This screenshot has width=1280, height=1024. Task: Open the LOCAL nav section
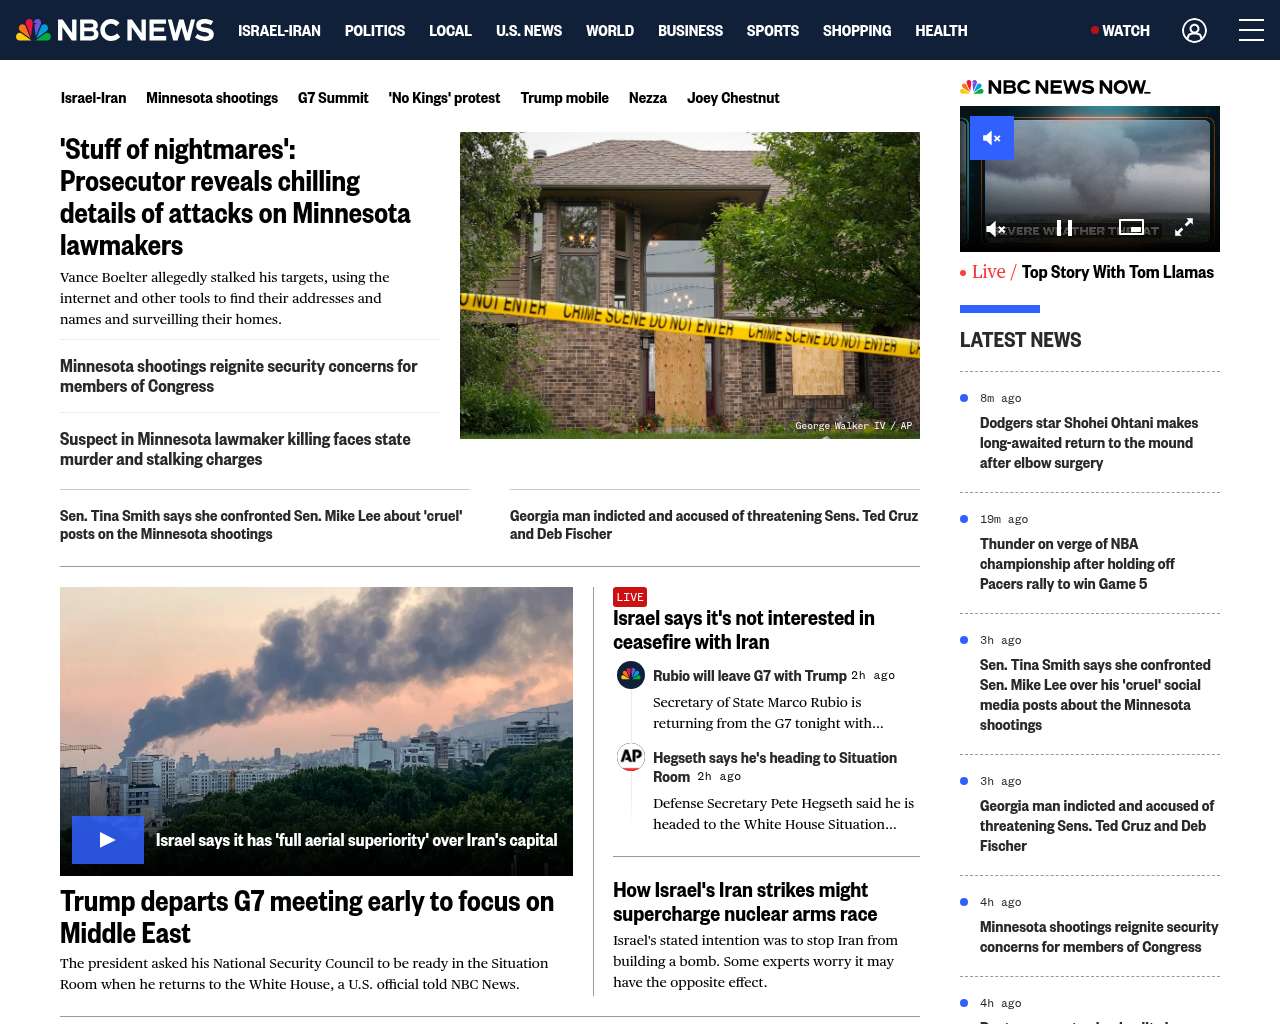(x=450, y=30)
